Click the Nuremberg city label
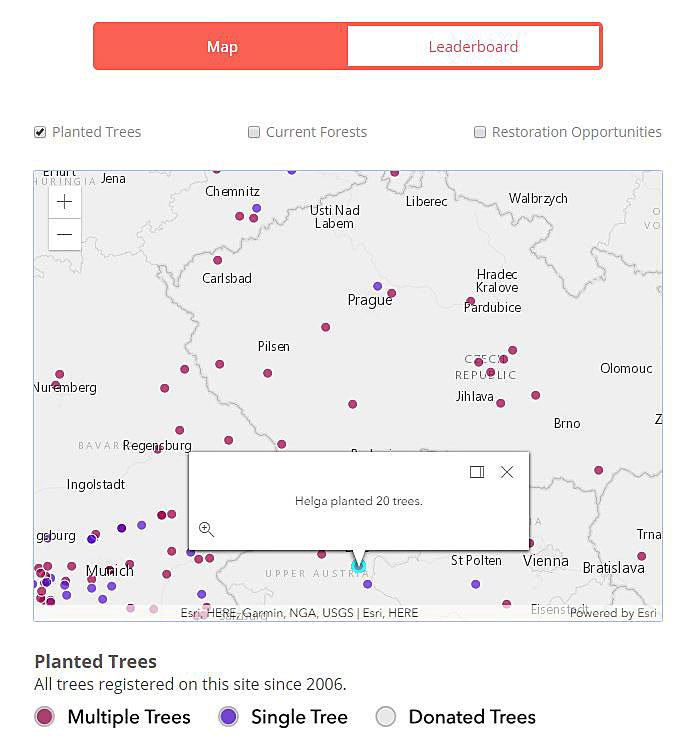This screenshot has width=698, height=751. point(65,387)
